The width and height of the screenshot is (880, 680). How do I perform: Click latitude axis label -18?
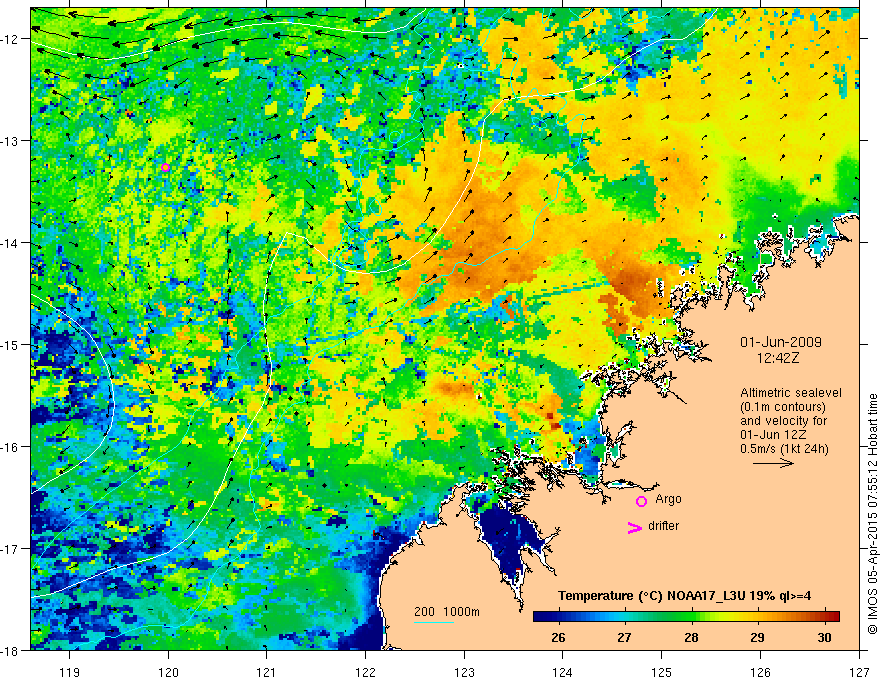coord(11,650)
